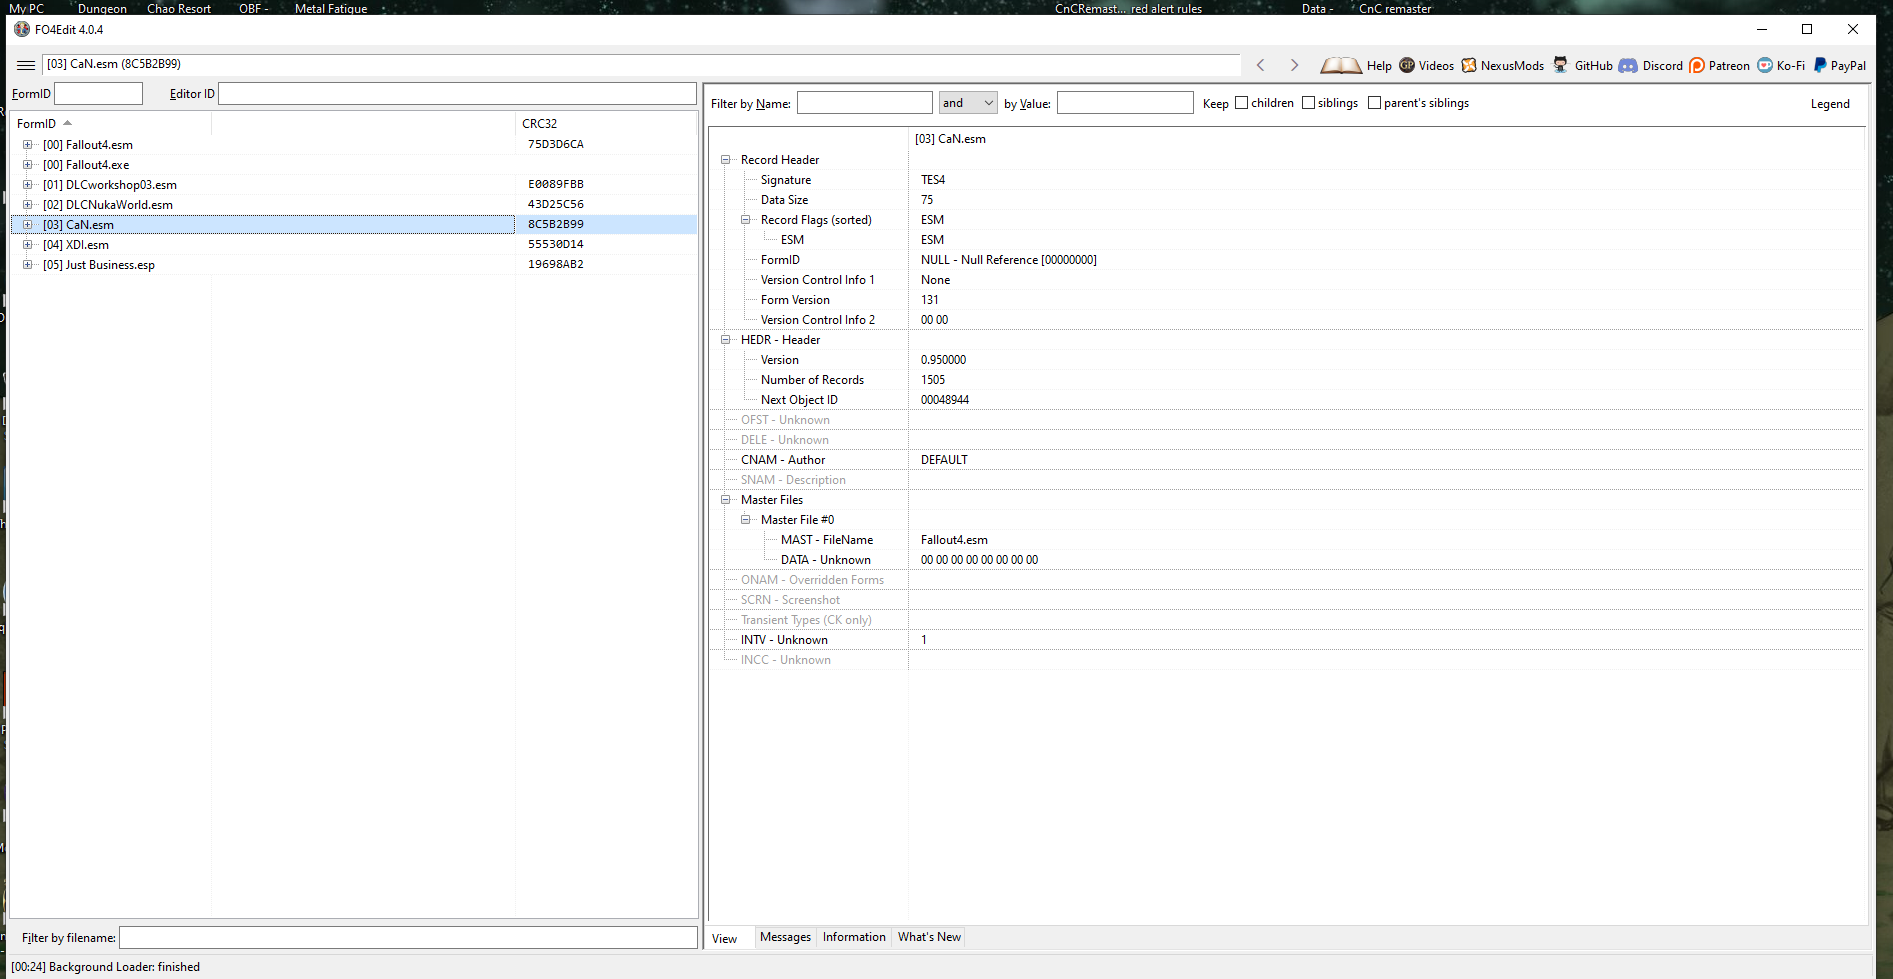Click the FormID column sort arrow

point(67,123)
